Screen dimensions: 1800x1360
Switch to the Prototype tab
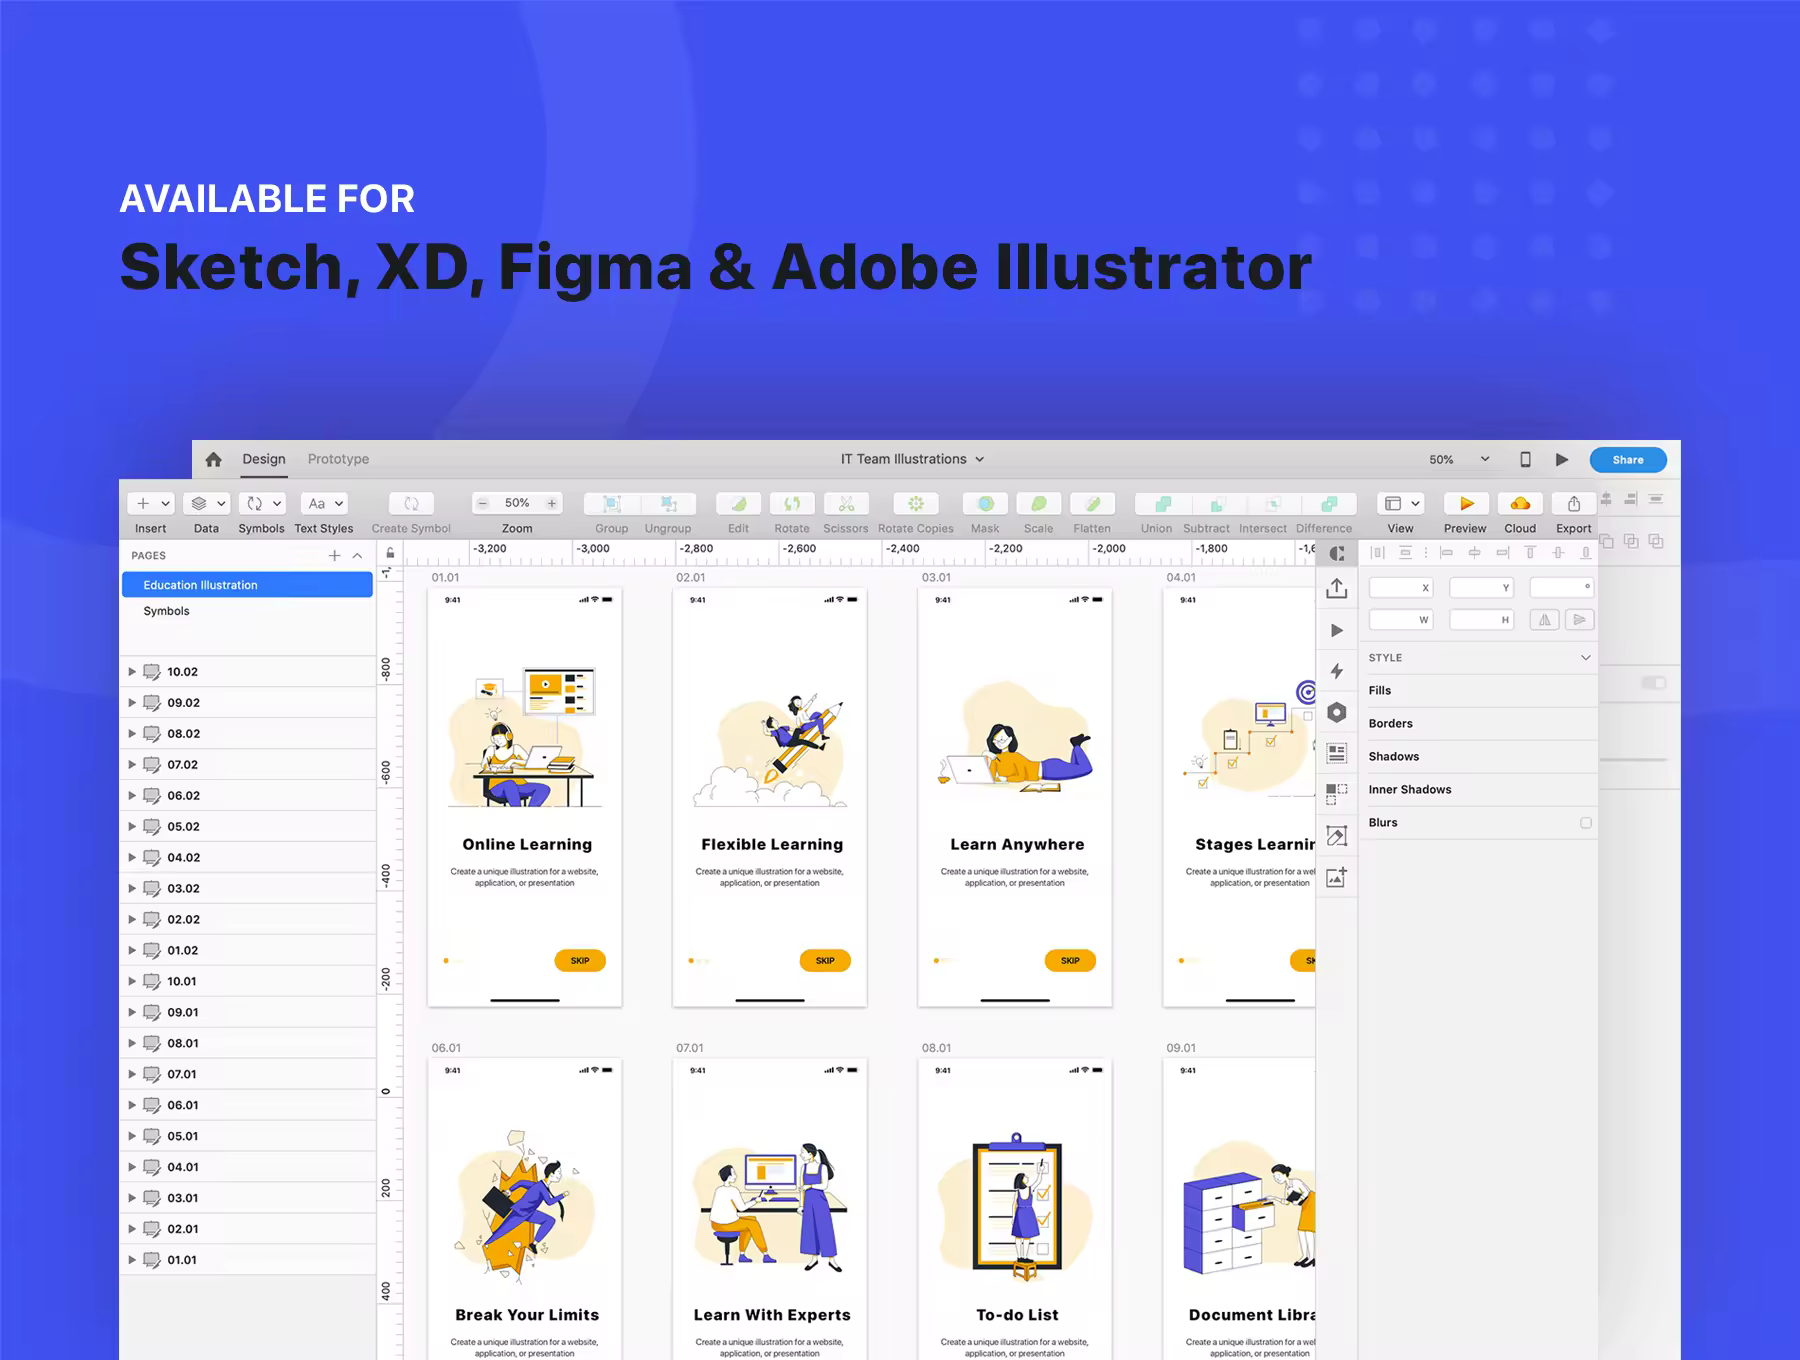[x=338, y=459]
